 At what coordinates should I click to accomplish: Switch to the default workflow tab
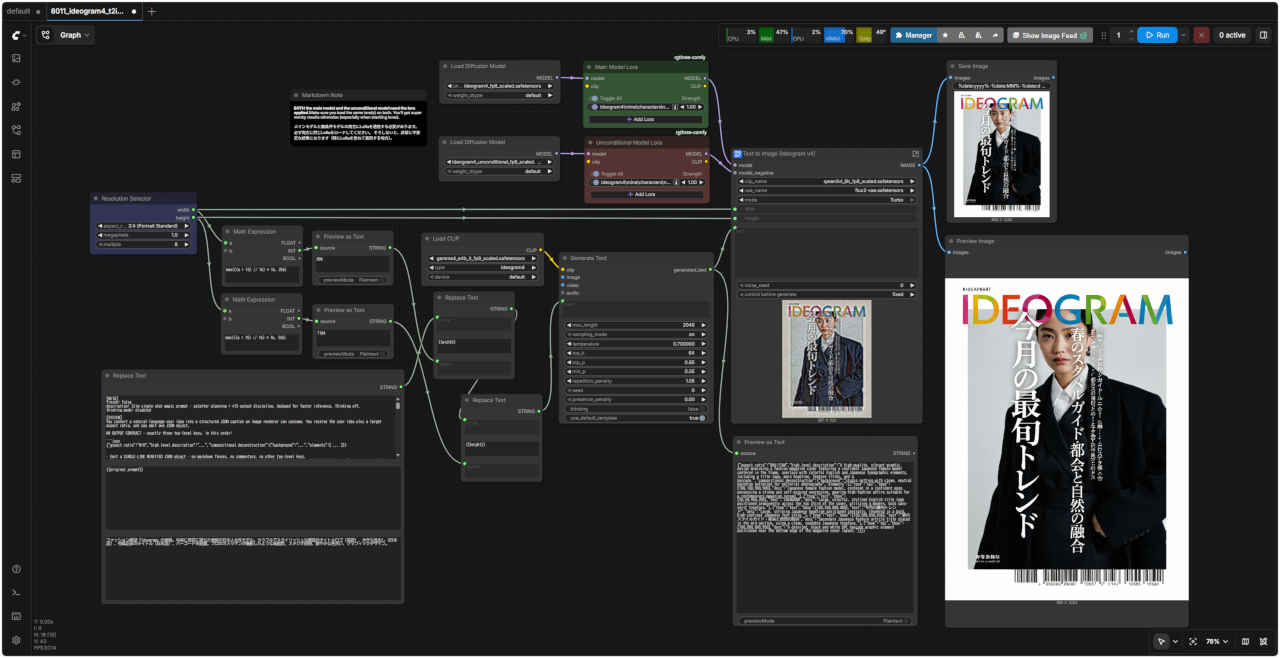point(23,11)
